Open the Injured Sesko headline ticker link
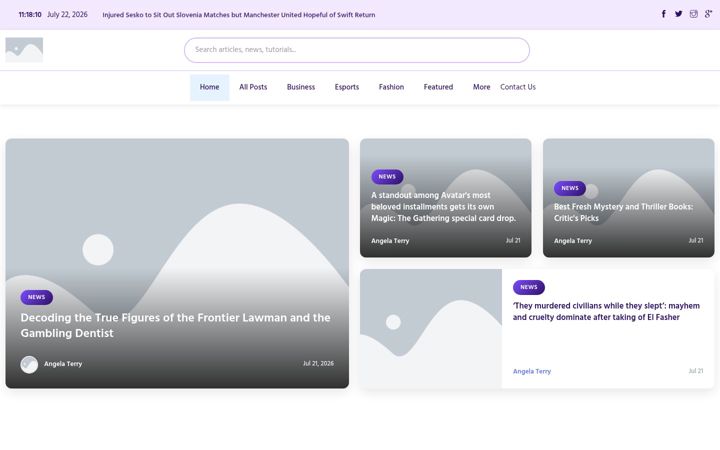 pos(239,15)
